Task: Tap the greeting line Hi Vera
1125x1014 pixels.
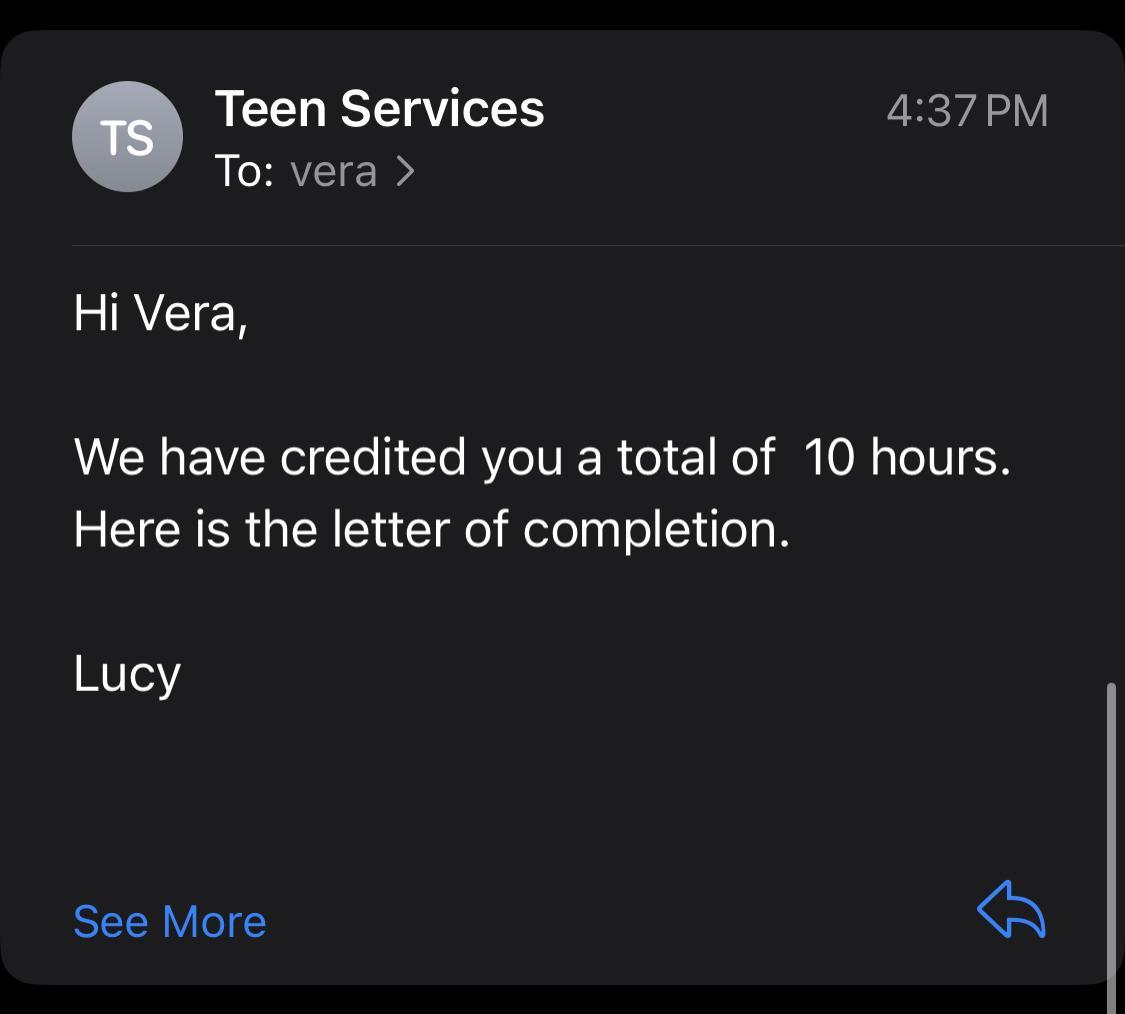Action: click(x=160, y=313)
